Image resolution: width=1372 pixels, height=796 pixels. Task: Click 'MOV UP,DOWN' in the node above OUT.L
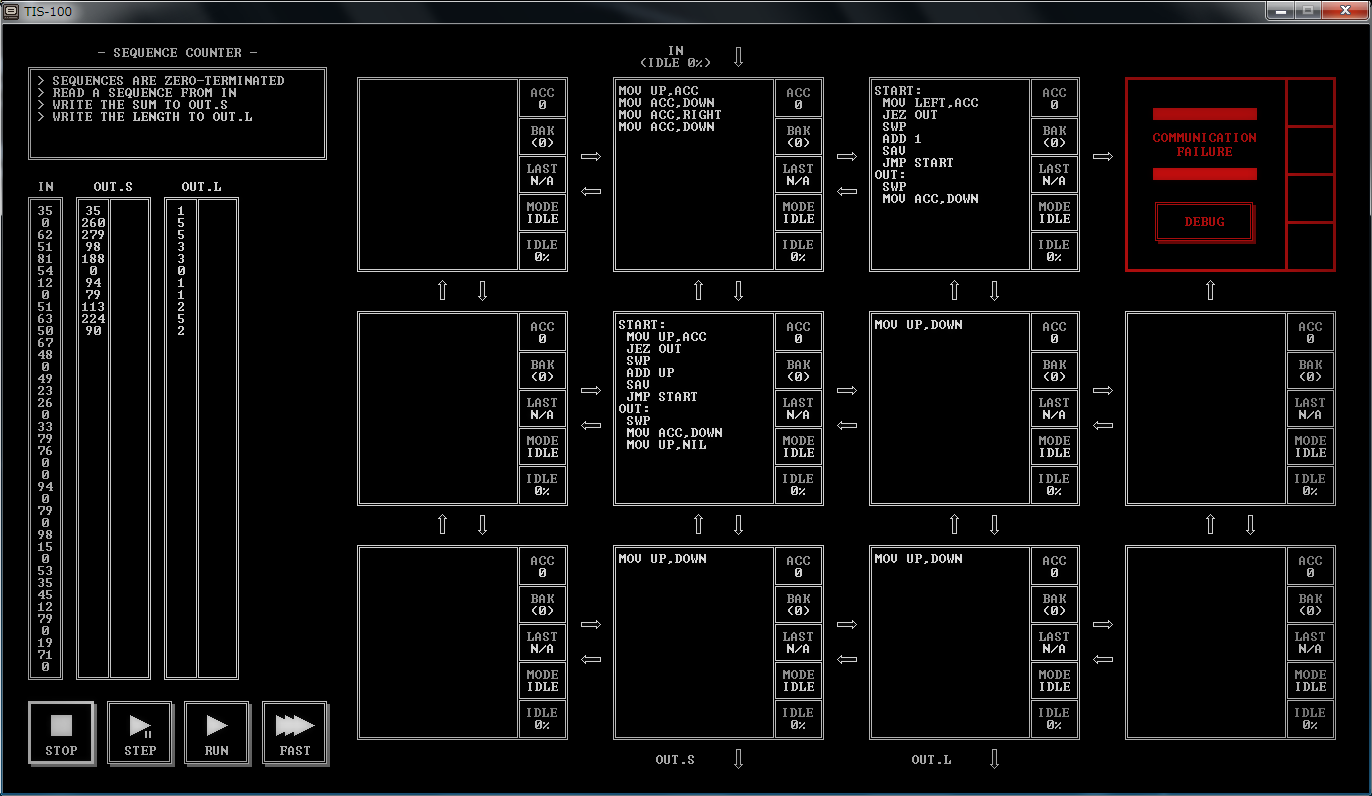[918, 559]
